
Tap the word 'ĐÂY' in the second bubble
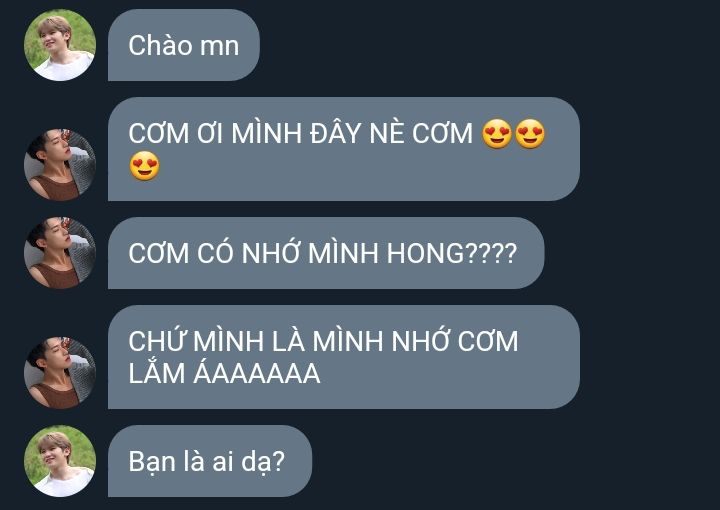[x=336, y=134]
